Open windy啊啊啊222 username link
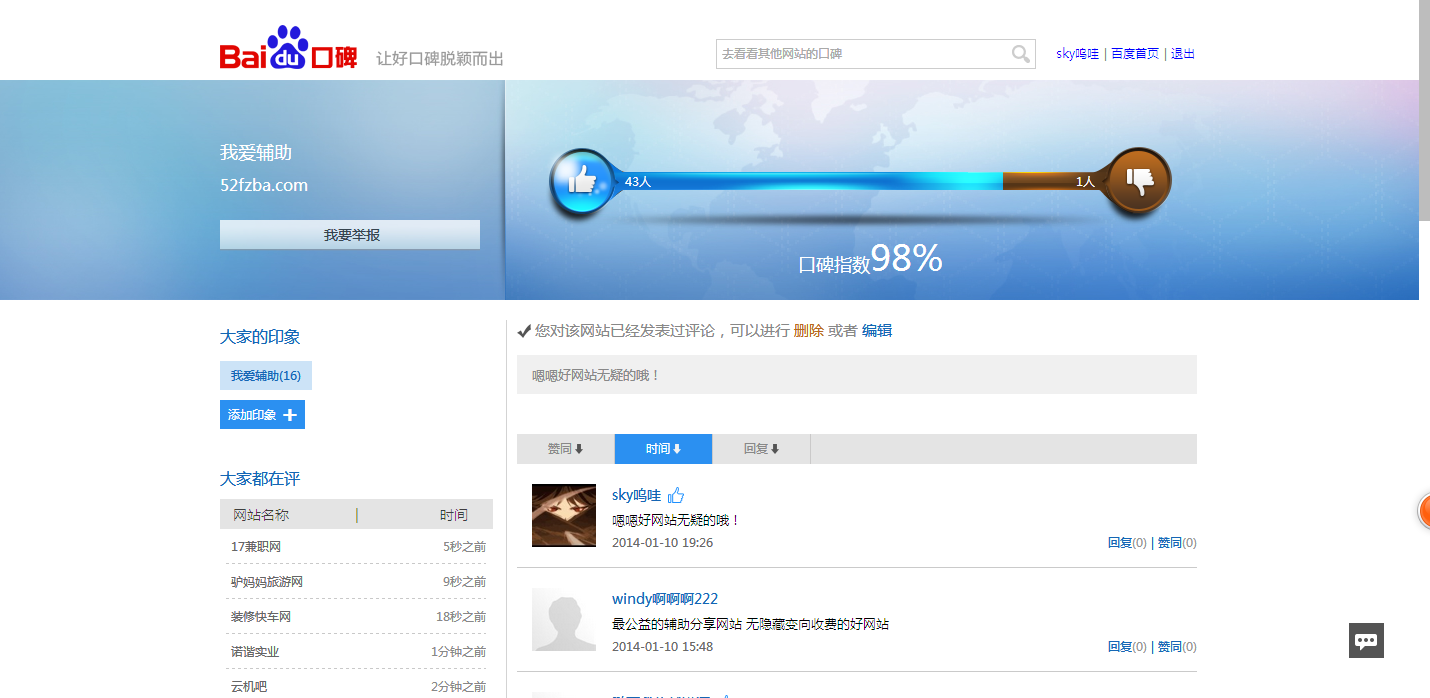 tap(665, 599)
